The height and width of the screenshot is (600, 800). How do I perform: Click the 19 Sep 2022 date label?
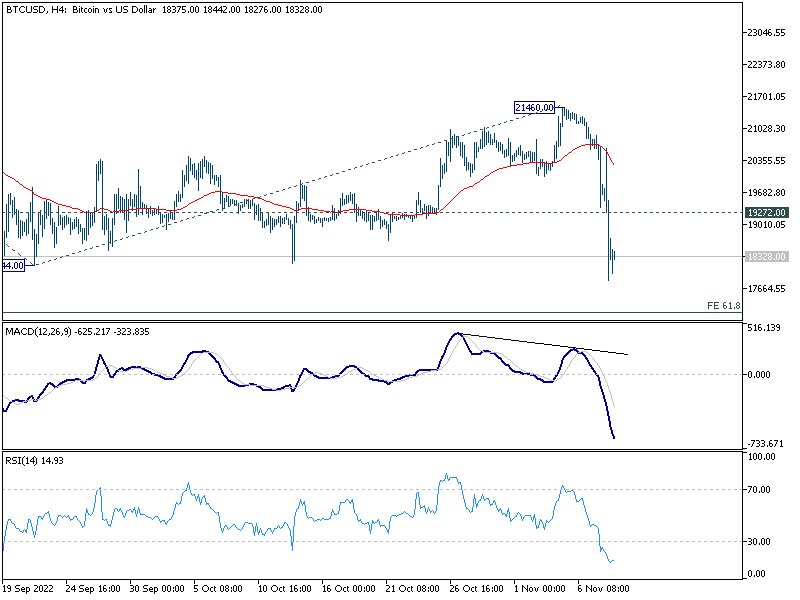[x=28, y=589]
